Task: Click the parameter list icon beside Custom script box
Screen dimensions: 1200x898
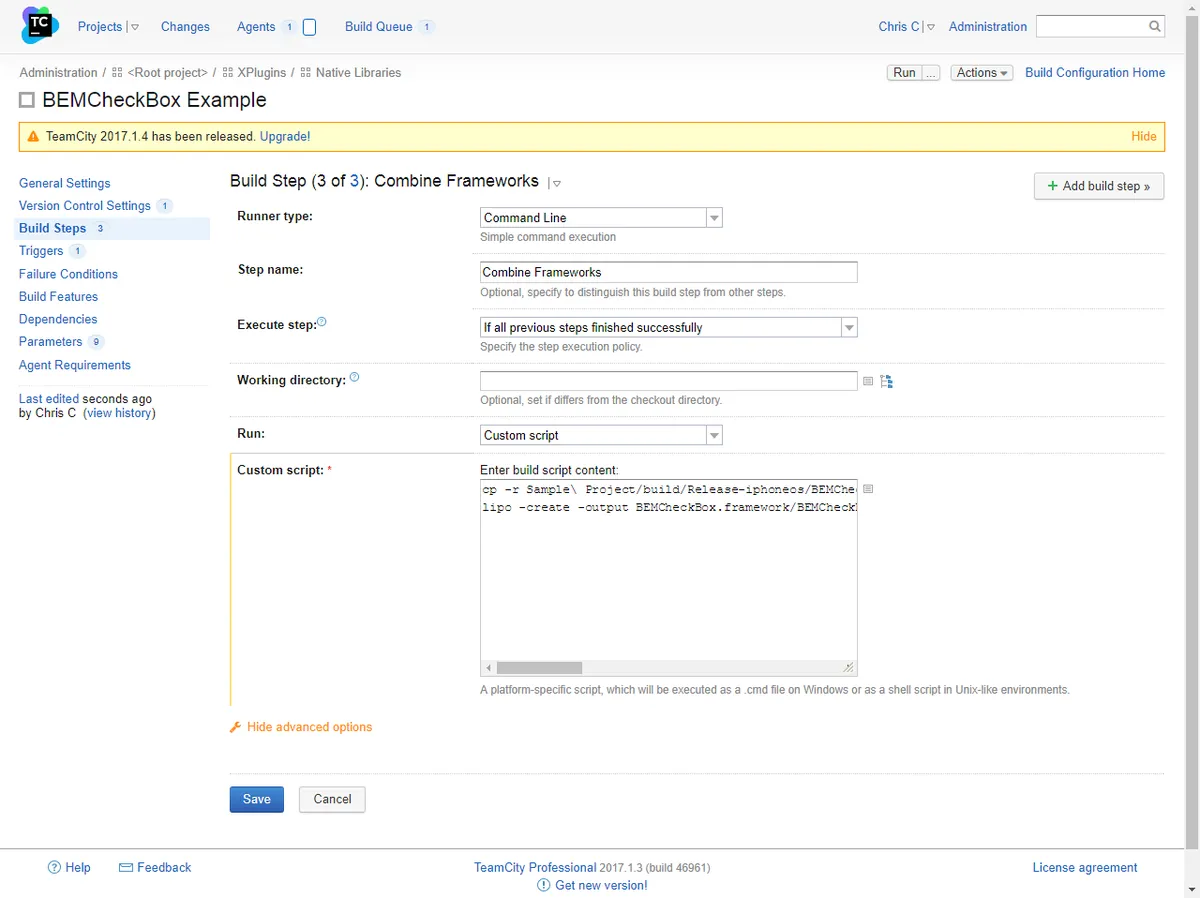Action: tap(868, 489)
